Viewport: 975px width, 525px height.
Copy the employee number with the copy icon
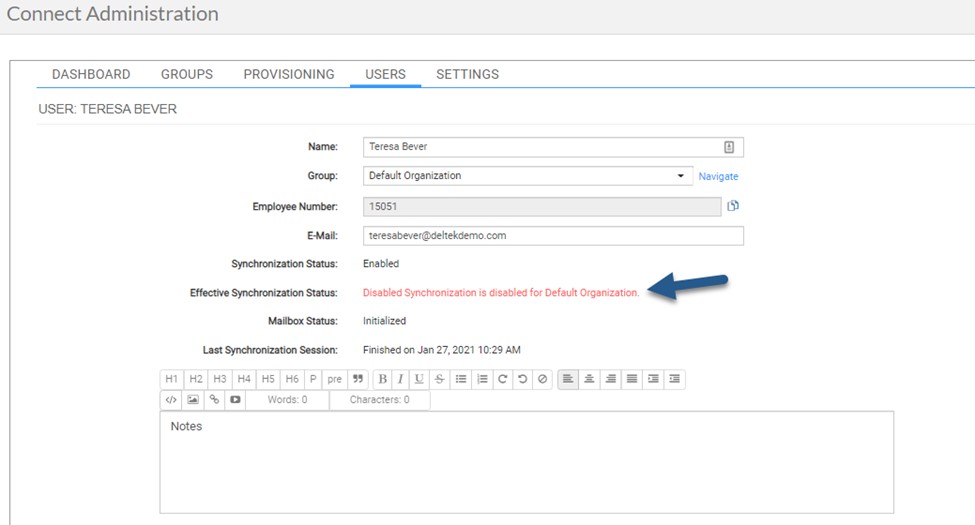point(733,206)
